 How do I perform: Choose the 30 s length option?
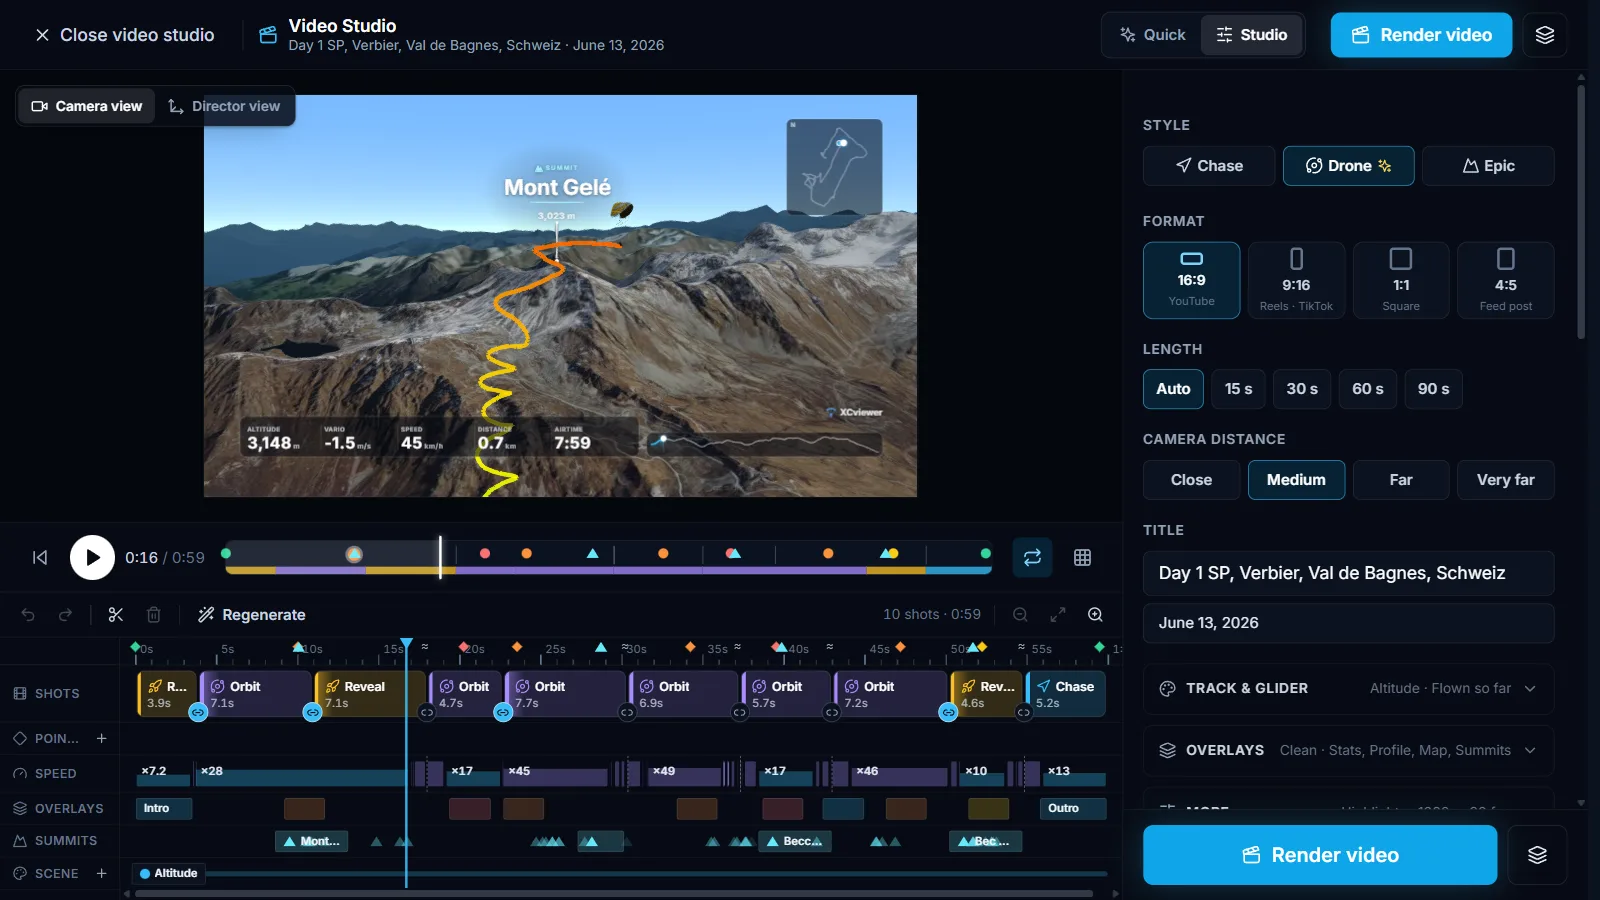[x=1302, y=389]
